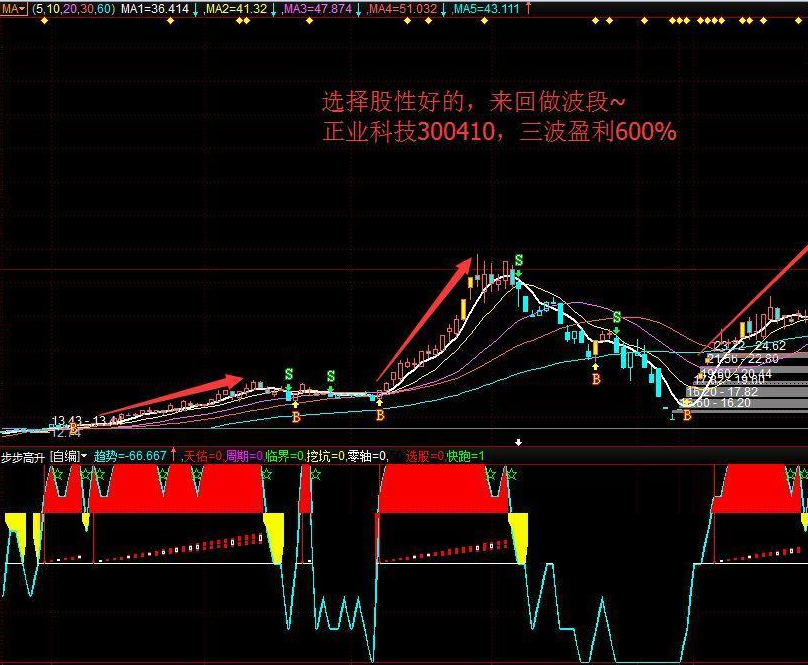
Task: Open the MA indicator dropdown
Action: pyautogui.click(x=13, y=9)
